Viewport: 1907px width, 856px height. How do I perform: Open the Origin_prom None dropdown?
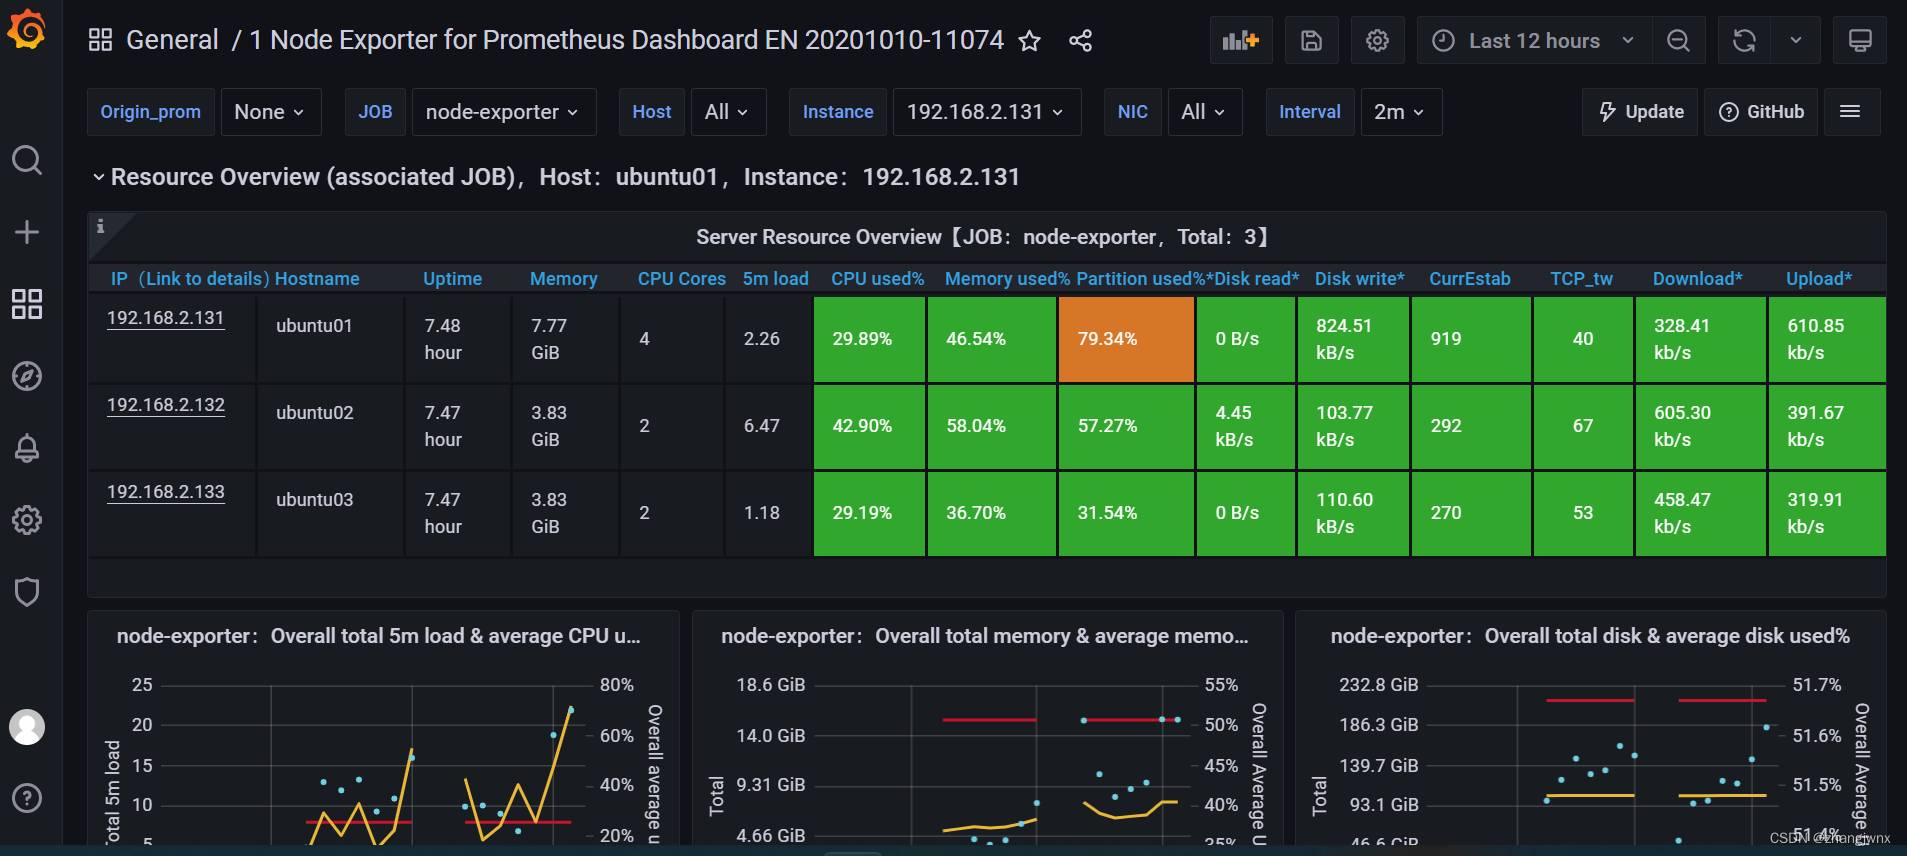point(270,112)
